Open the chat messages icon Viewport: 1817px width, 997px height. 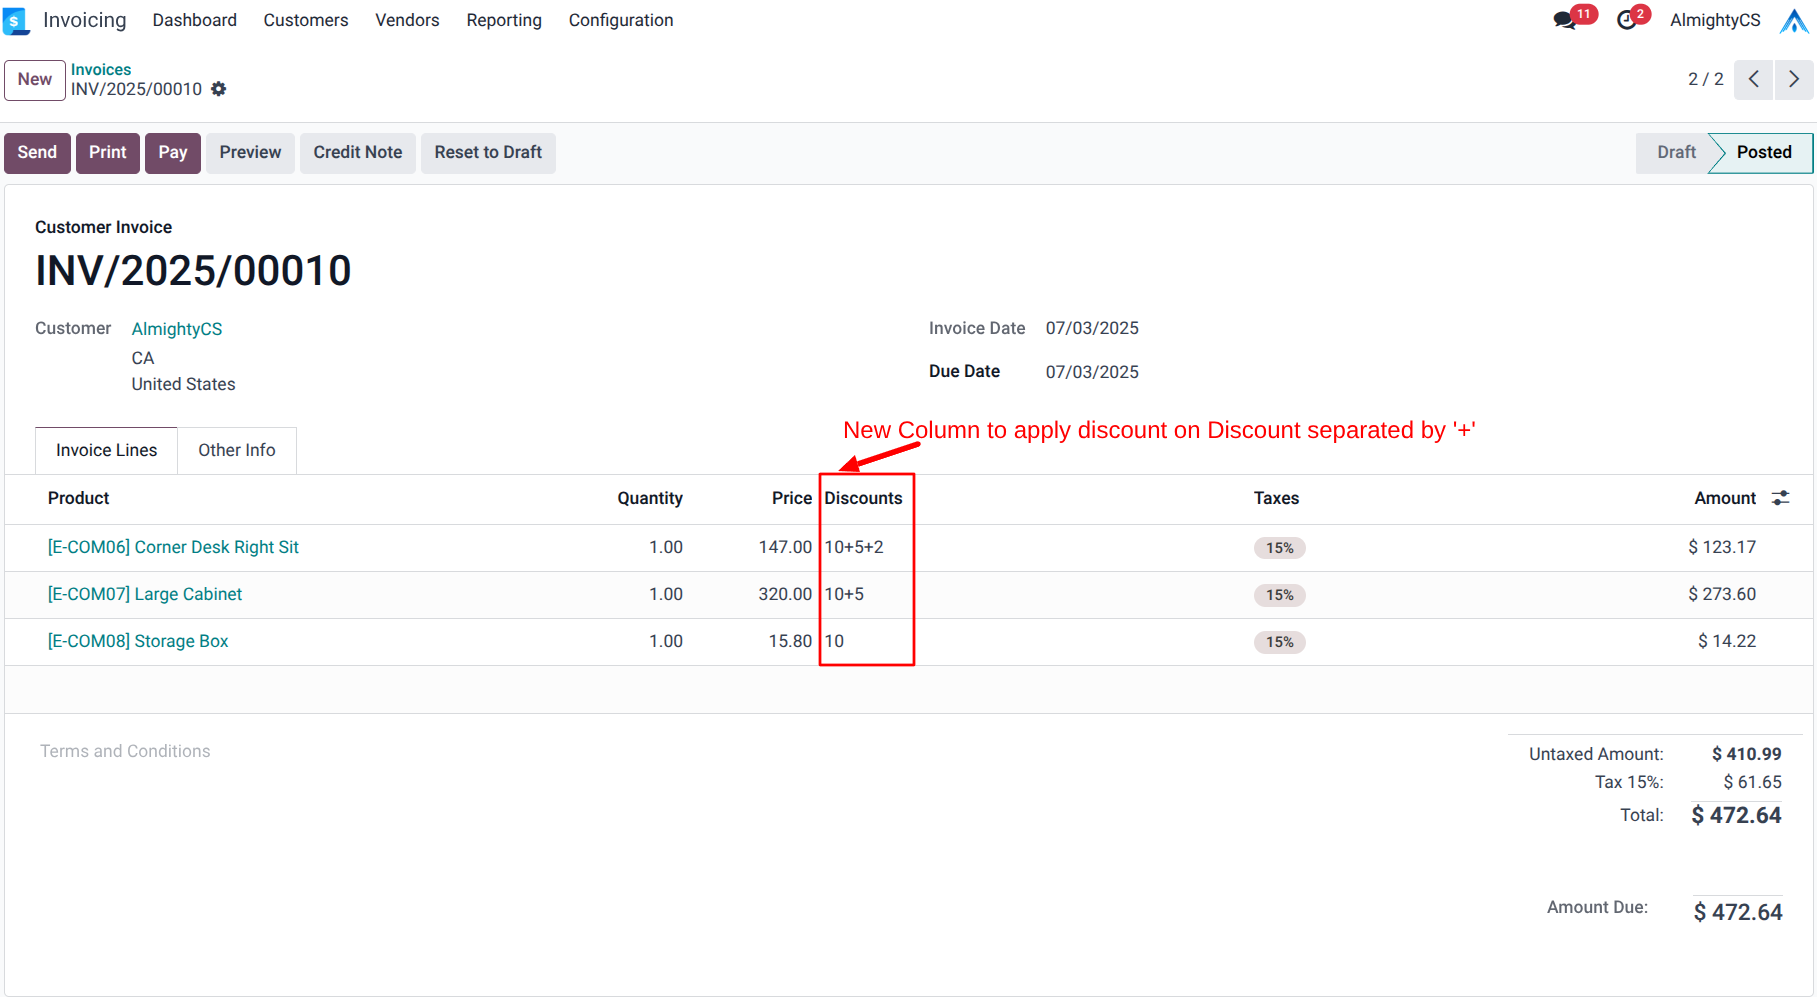(1565, 21)
